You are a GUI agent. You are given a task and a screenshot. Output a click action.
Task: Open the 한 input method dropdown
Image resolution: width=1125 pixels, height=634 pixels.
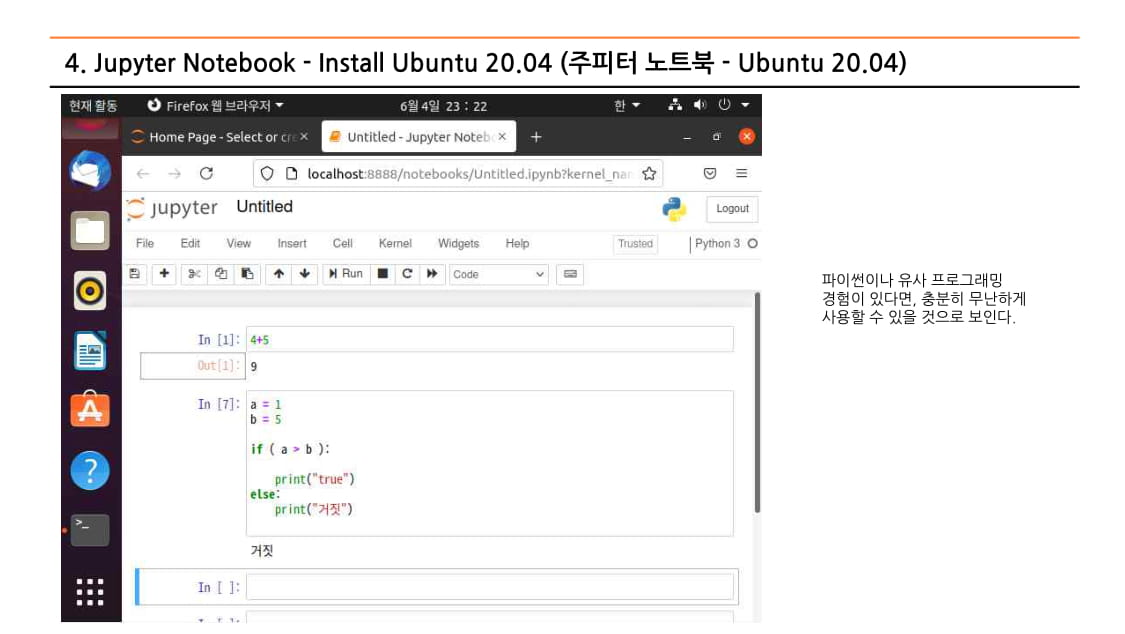coord(626,106)
